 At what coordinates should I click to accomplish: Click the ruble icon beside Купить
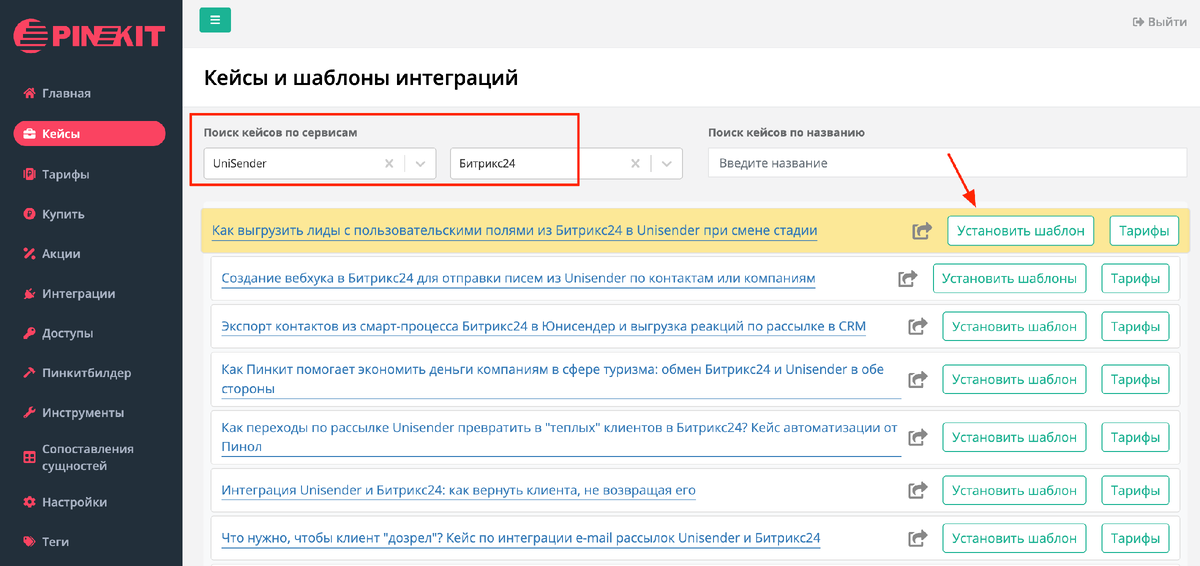(30, 214)
